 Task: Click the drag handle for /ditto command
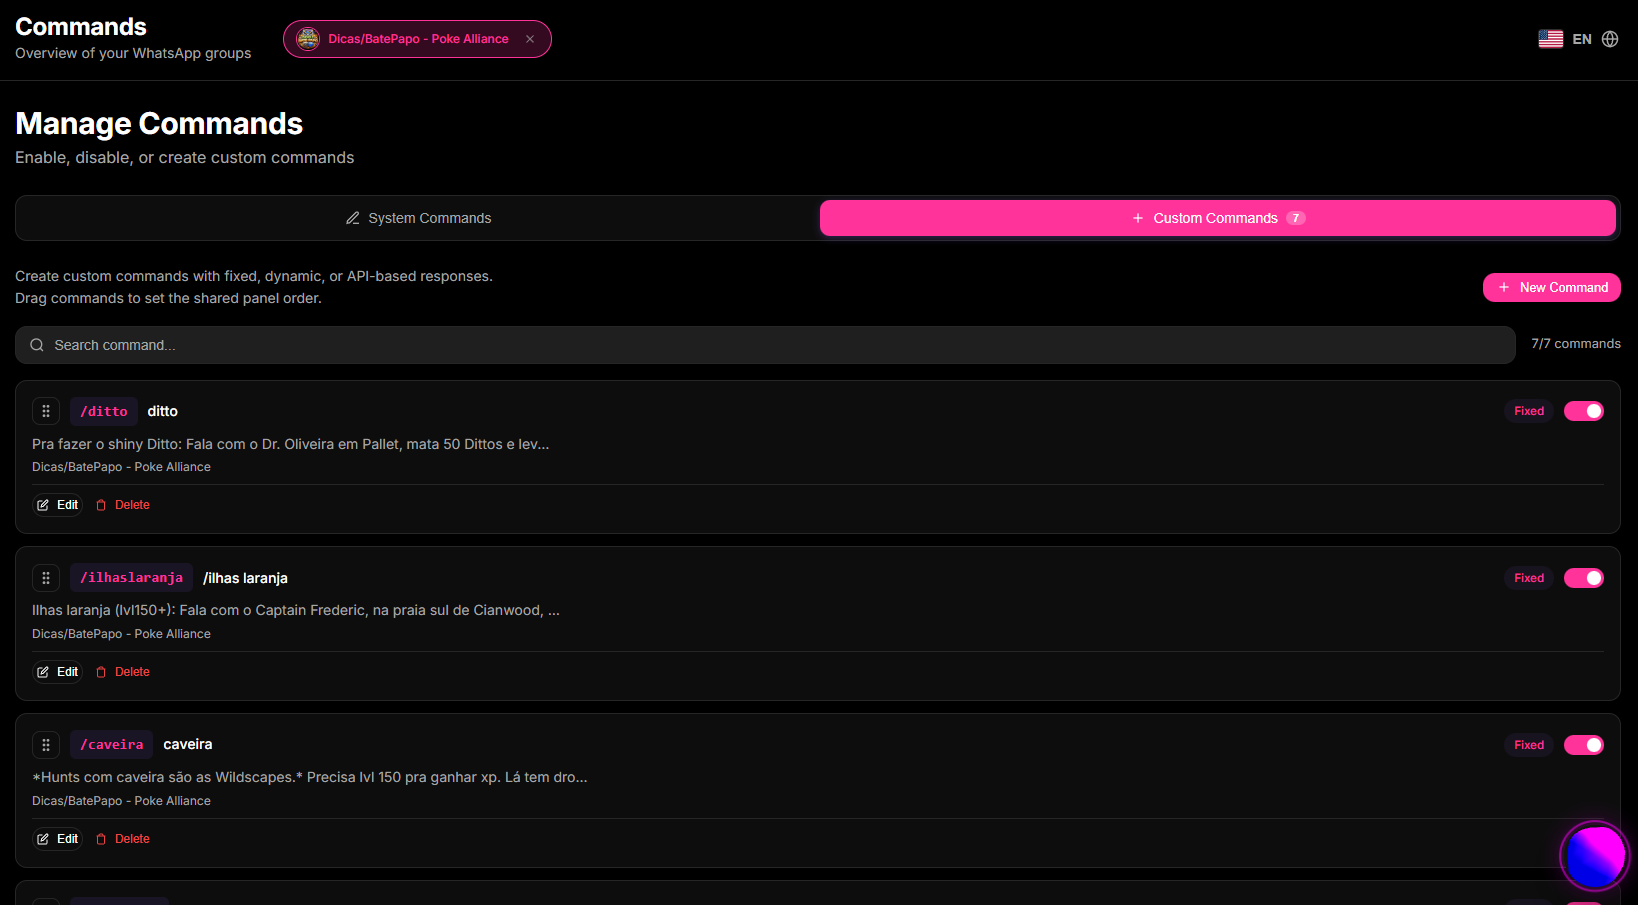[x=46, y=411]
